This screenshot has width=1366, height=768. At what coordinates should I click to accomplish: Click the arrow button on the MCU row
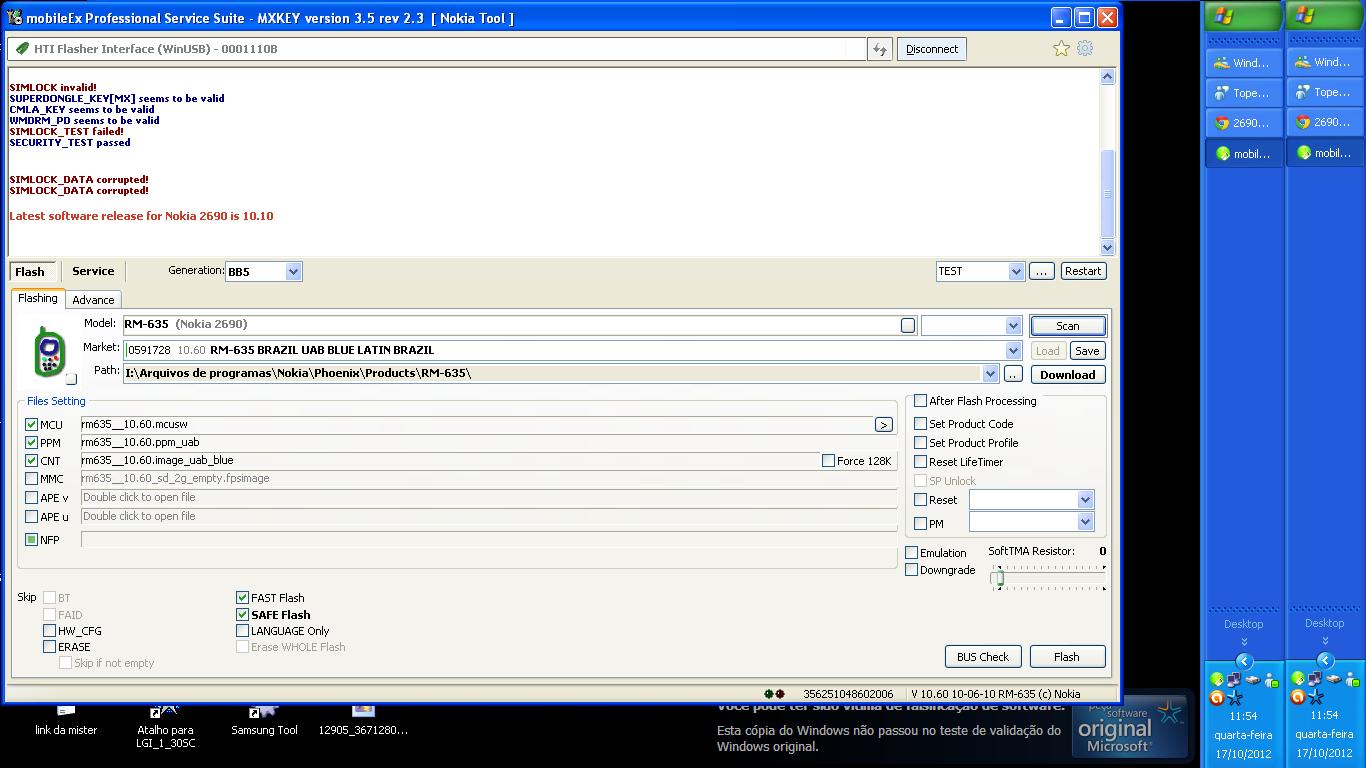883,425
